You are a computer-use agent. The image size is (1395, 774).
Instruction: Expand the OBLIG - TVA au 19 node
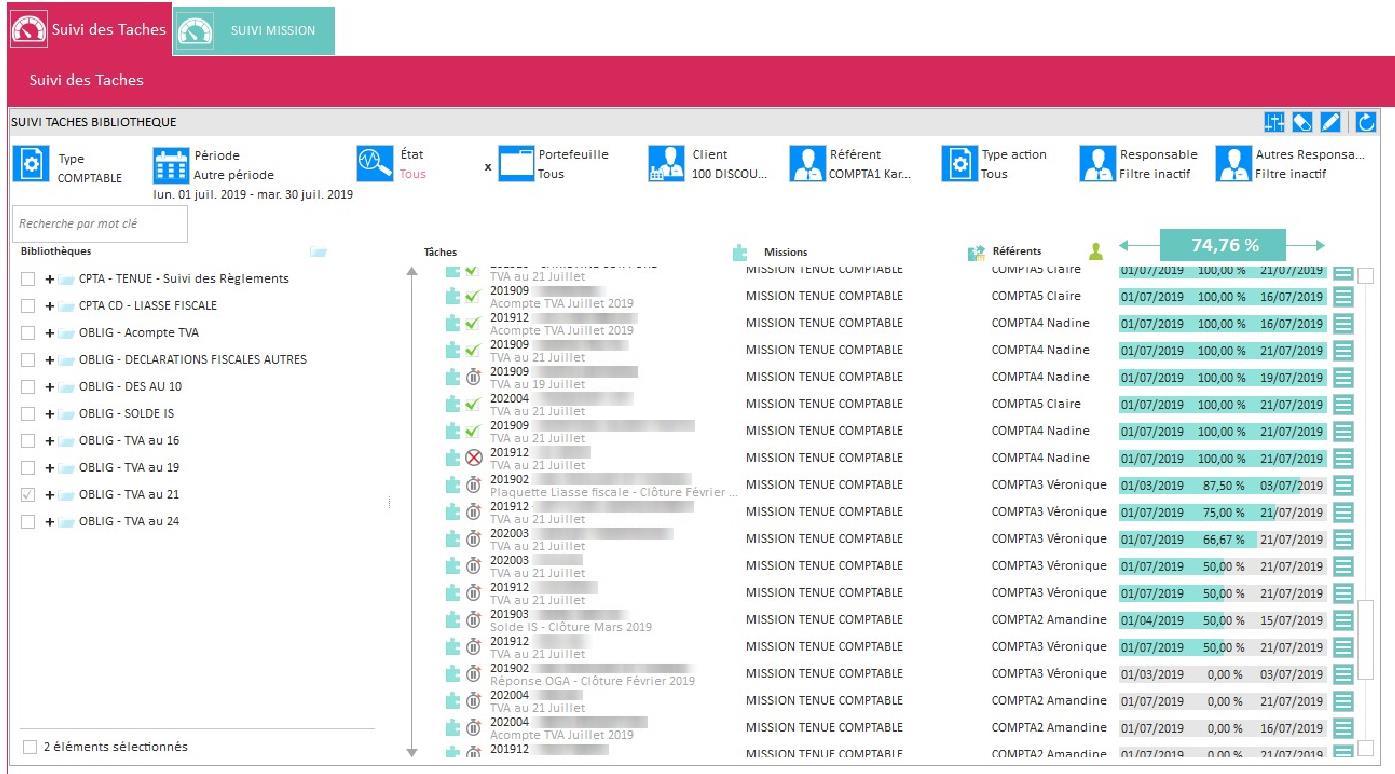(x=50, y=468)
